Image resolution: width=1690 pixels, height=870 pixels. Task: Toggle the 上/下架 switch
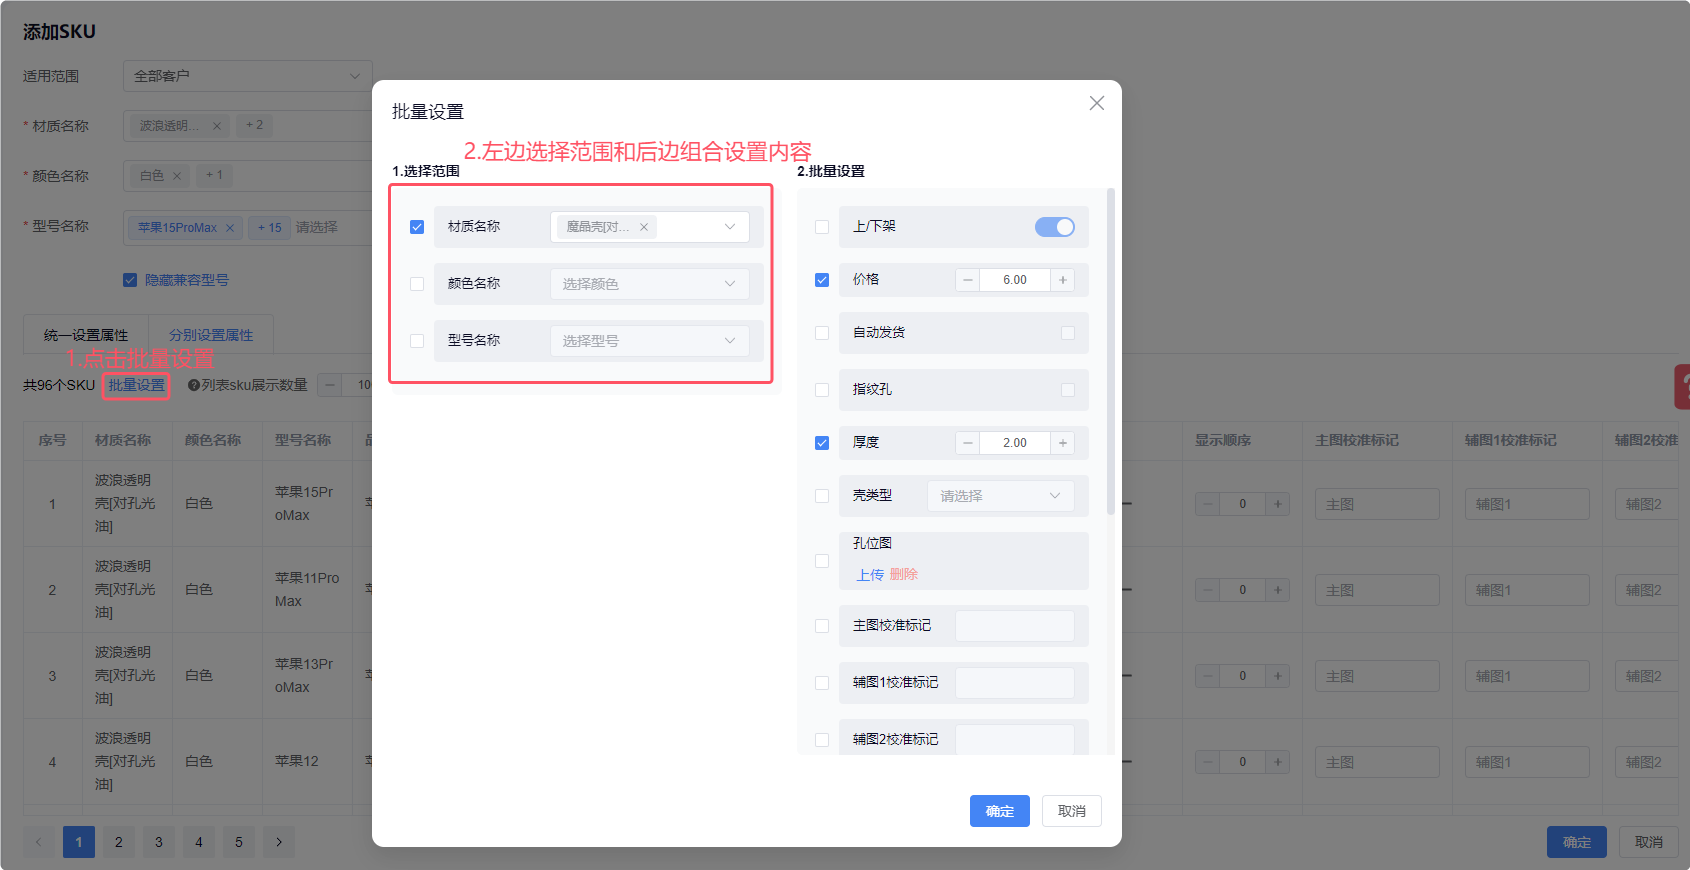pyautogui.click(x=1054, y=227)
